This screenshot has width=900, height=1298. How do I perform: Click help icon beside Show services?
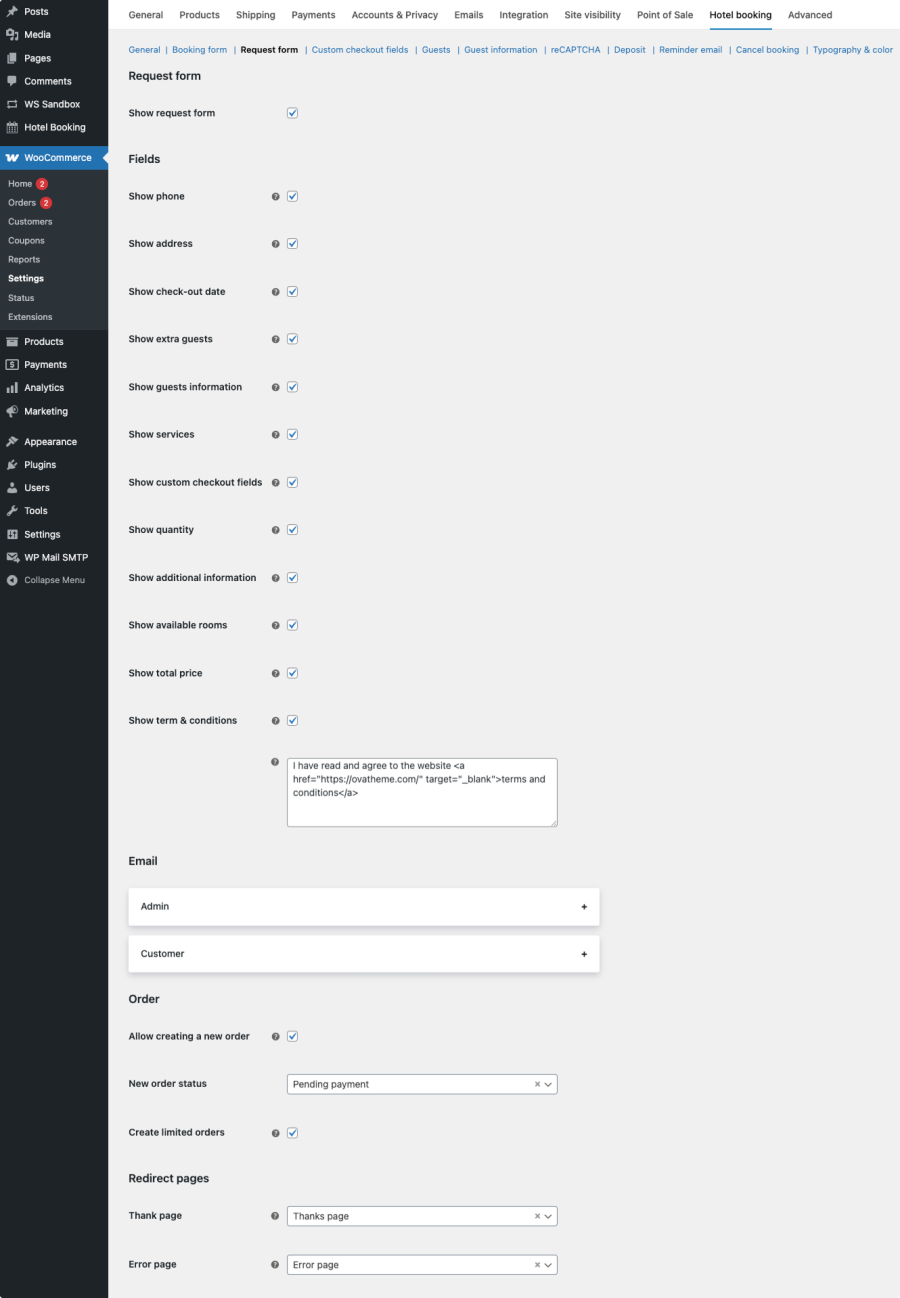(x=275, y=435)
